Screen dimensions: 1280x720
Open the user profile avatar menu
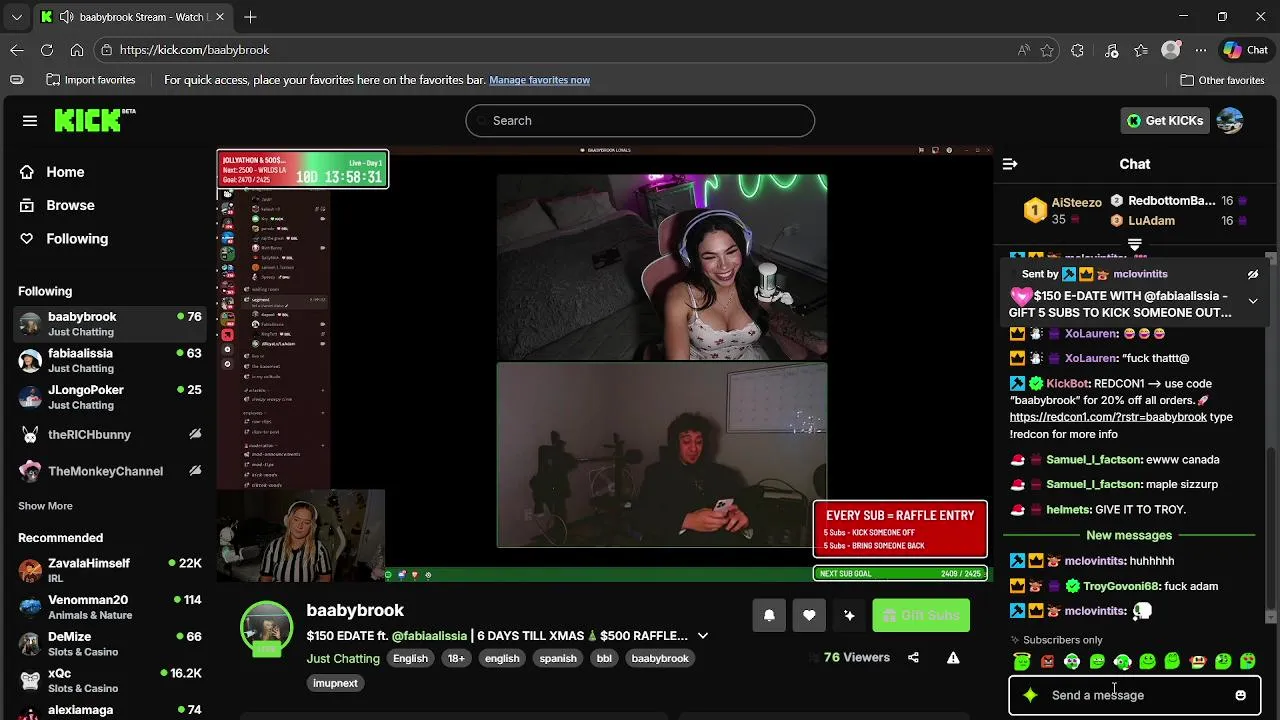pos(1230,120)
